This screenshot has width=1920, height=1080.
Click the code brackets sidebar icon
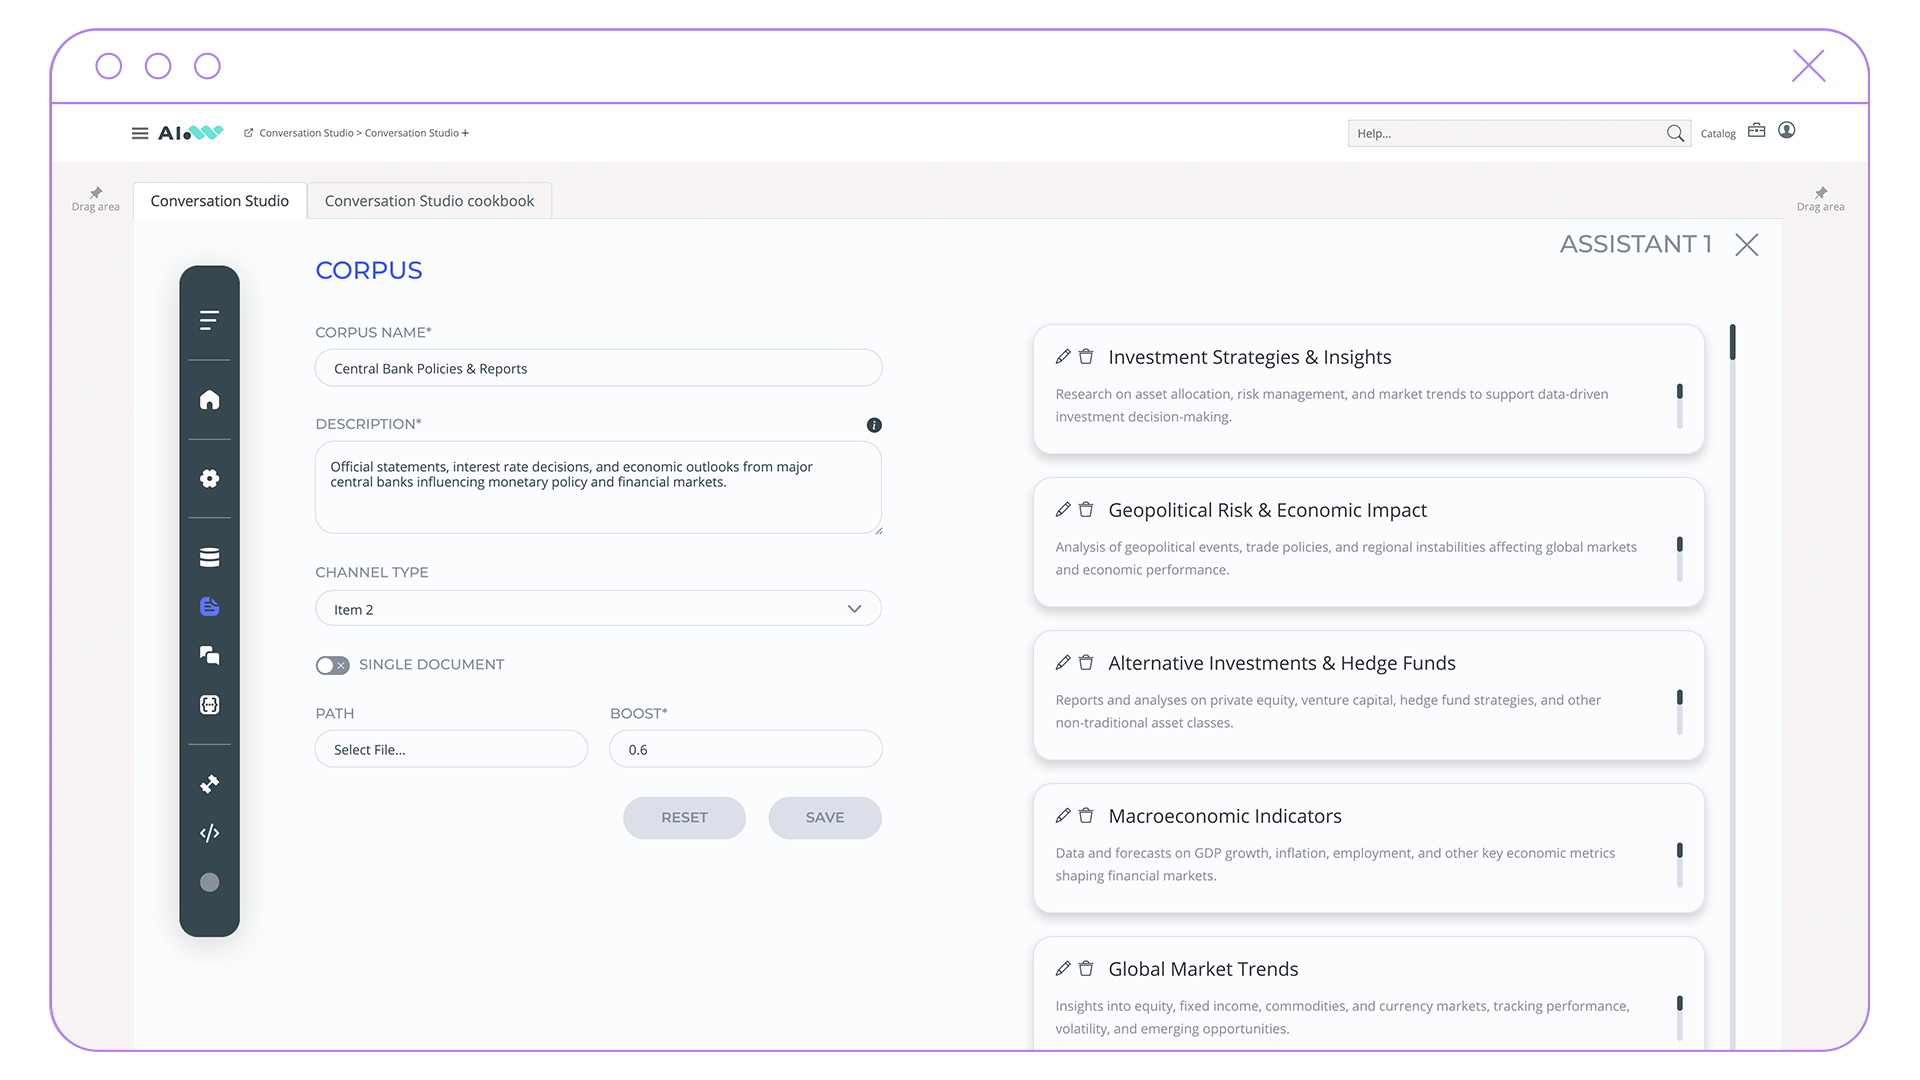click(209, 833)
